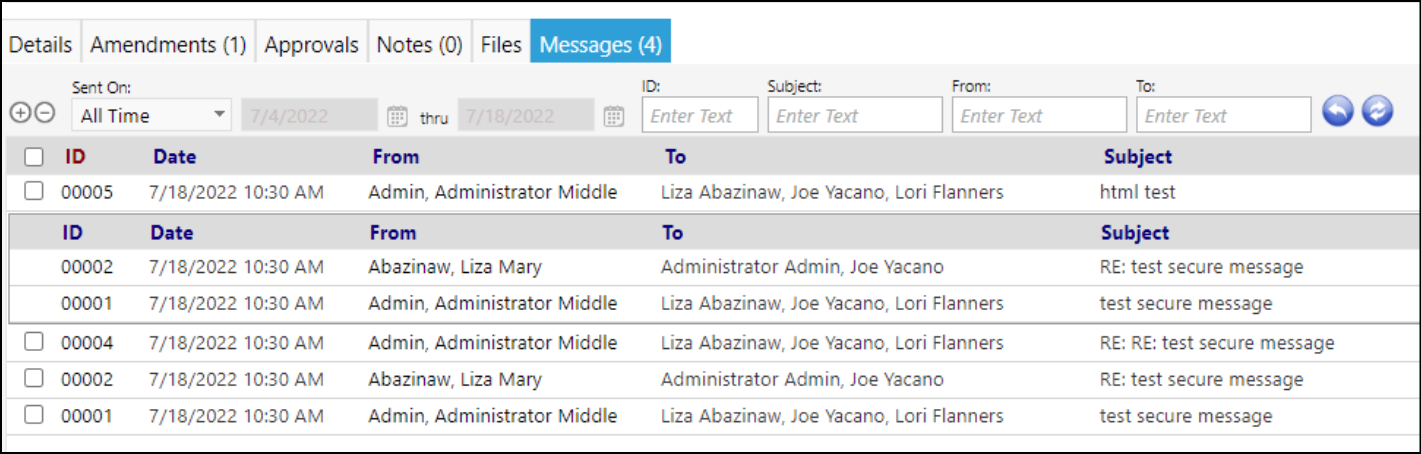
Task: Go to the Notes (0) tab
Action: point(419,45)
